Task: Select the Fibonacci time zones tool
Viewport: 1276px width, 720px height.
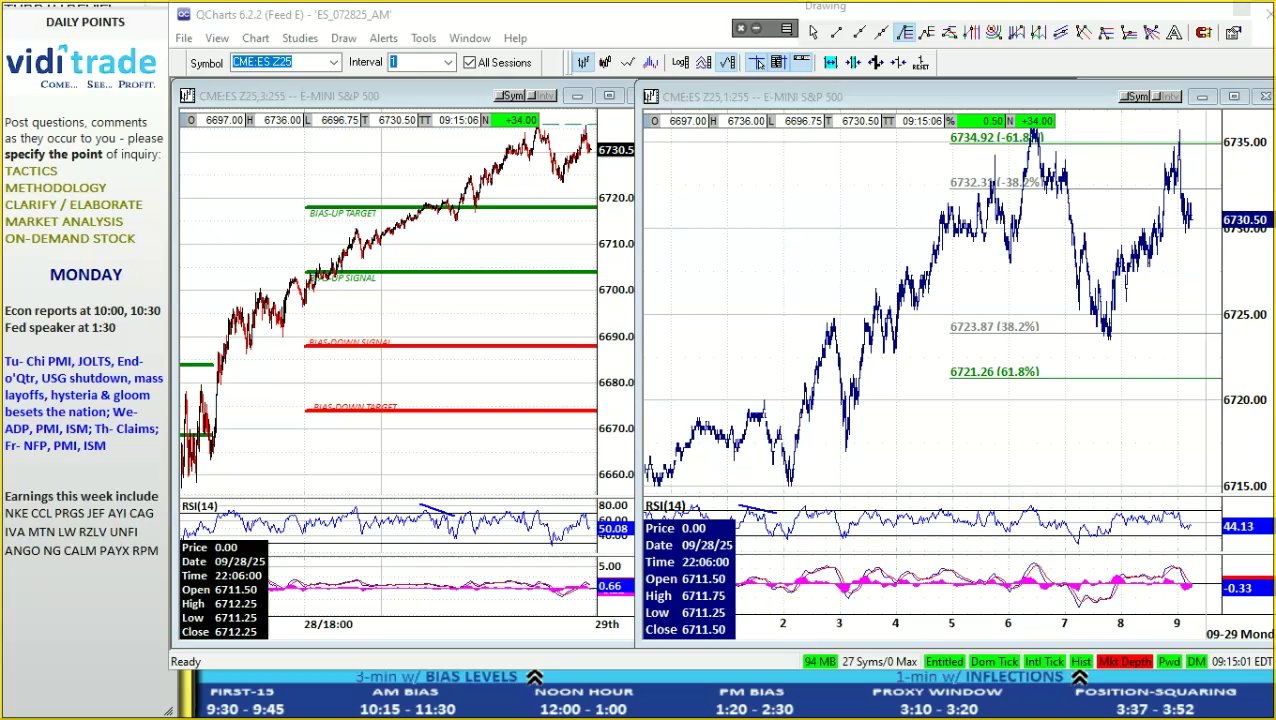Action: 971,32
